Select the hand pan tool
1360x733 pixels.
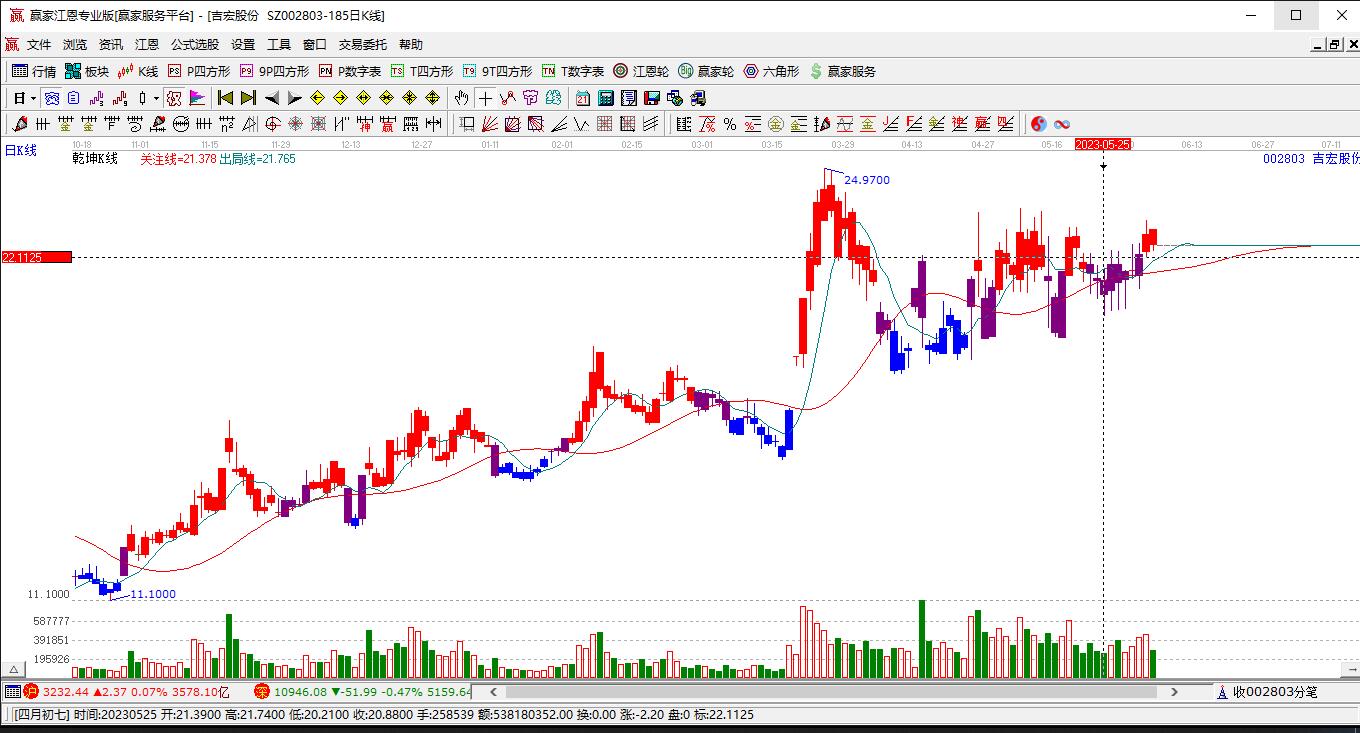461,98
